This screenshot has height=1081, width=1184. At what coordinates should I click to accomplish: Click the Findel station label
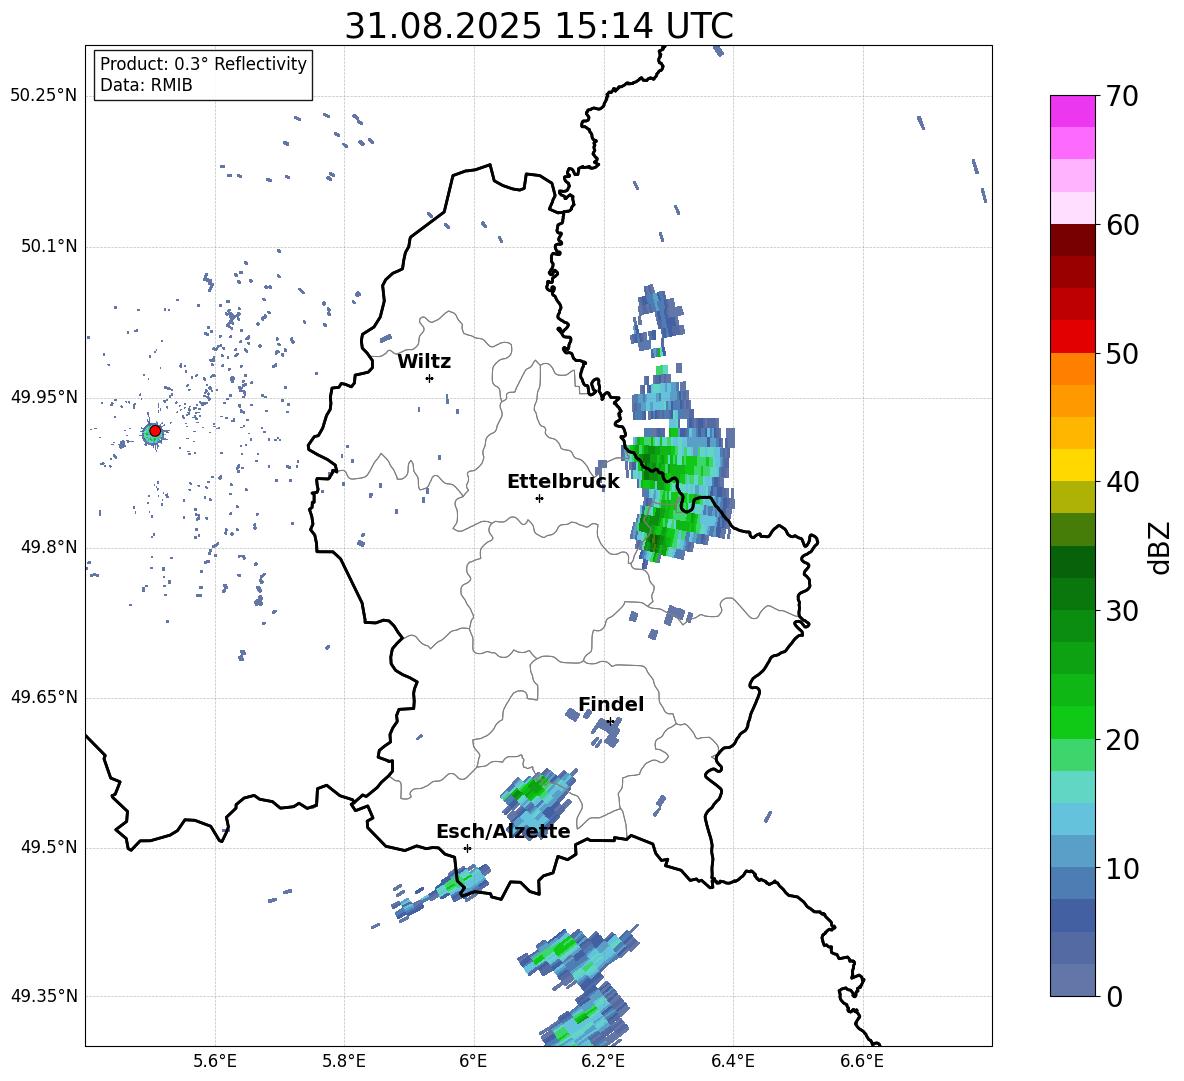(x=611, y=704)
